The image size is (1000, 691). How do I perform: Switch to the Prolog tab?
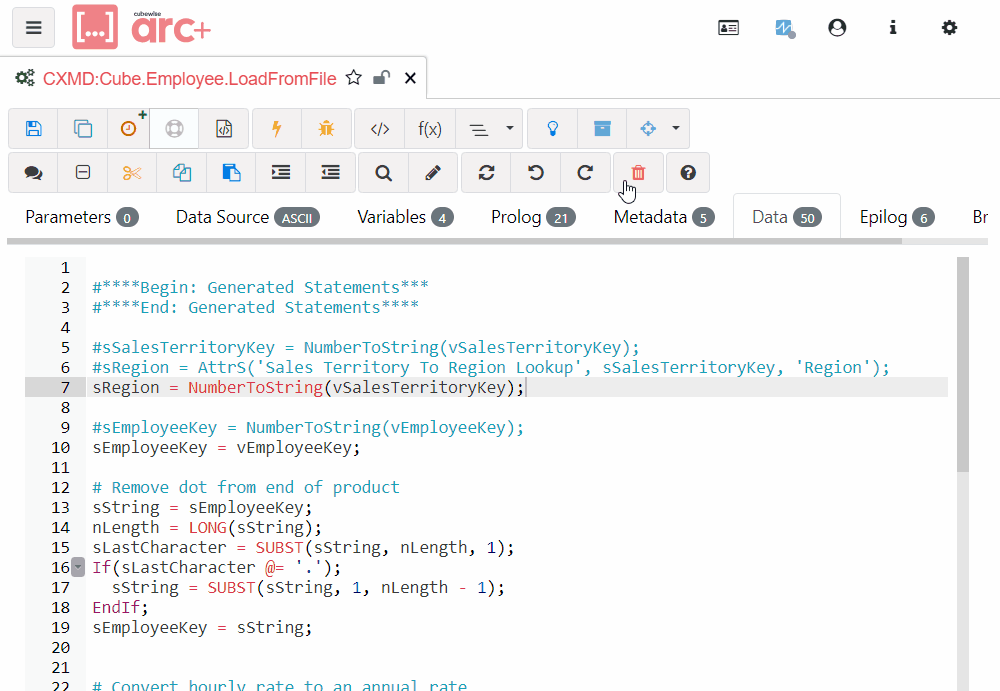coord(532,217)
